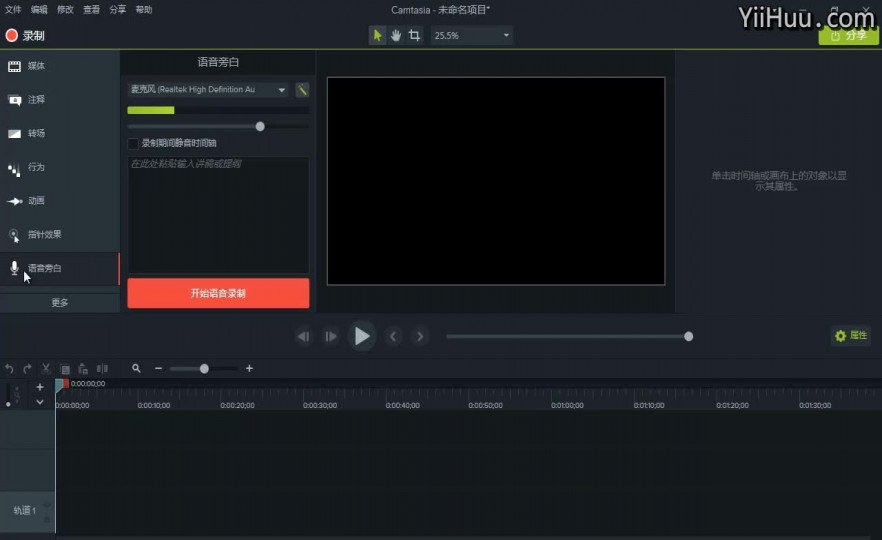Zoom in timeline with plus icon
The width and height of the screenshot is (882, 540).
coord(249,368)
